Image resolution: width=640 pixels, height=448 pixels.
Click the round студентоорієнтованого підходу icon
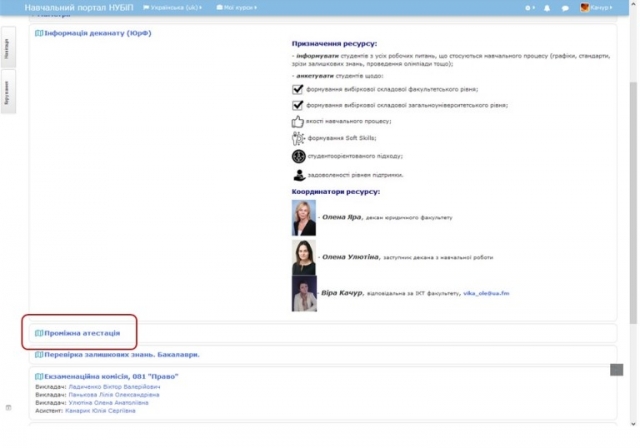298,156
